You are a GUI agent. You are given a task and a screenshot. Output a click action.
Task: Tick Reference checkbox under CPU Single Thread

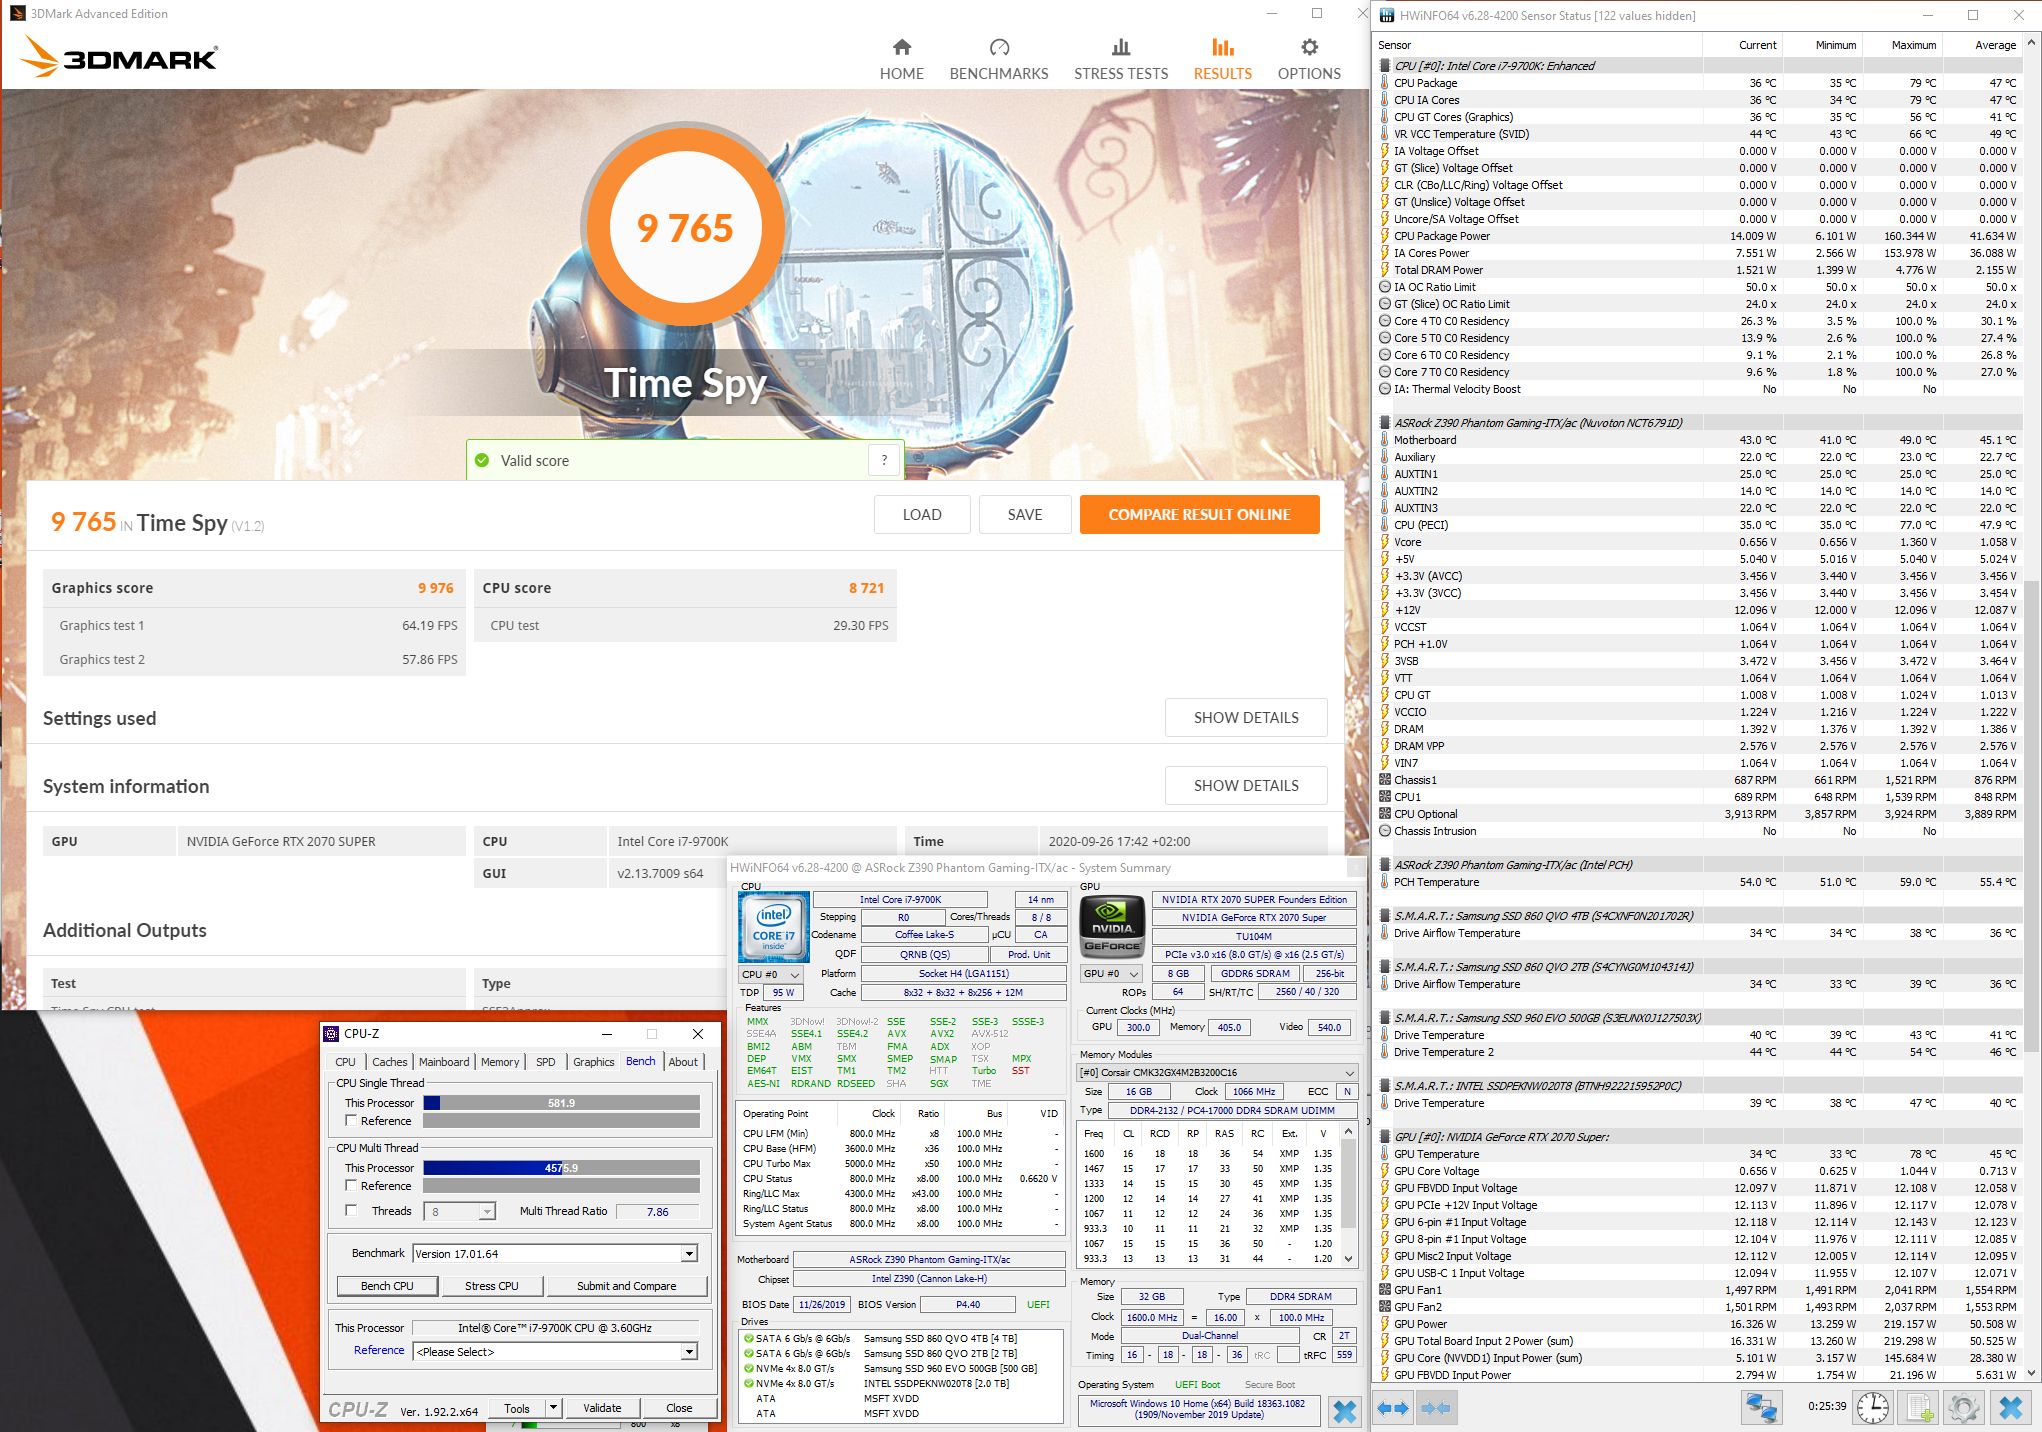click(351, 1120)
